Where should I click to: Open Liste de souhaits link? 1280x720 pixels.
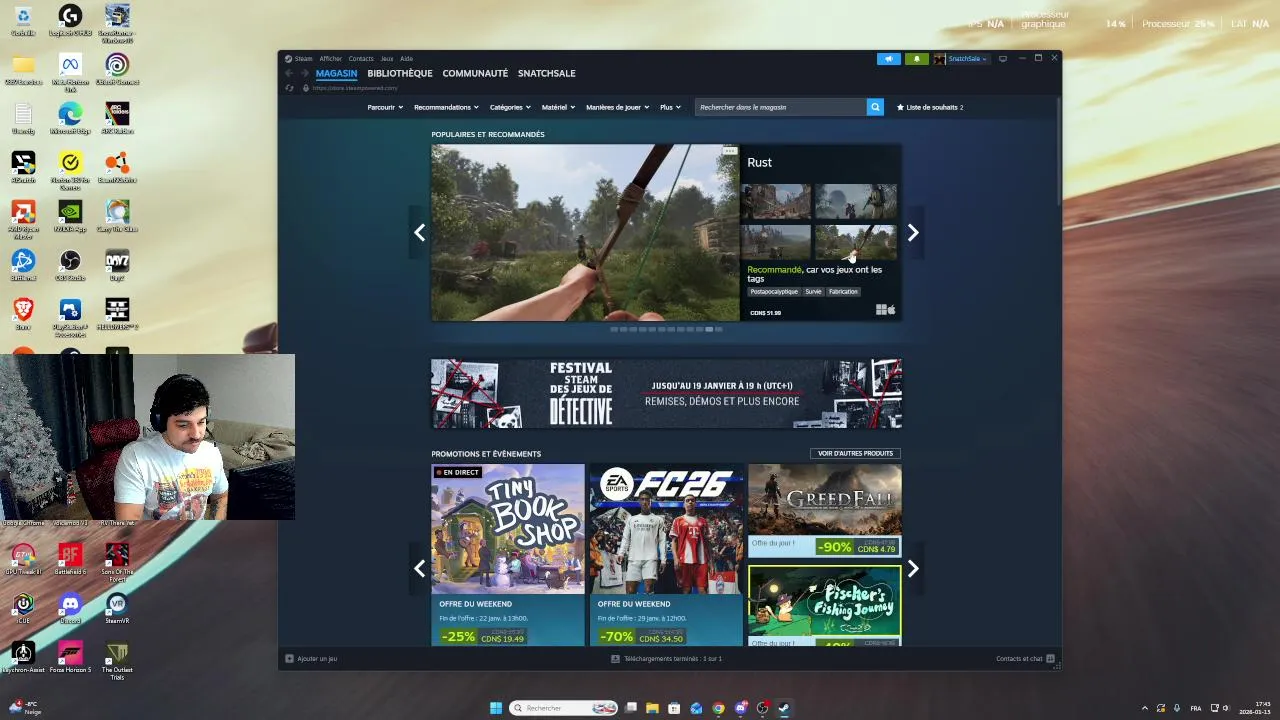click(930, 107)
